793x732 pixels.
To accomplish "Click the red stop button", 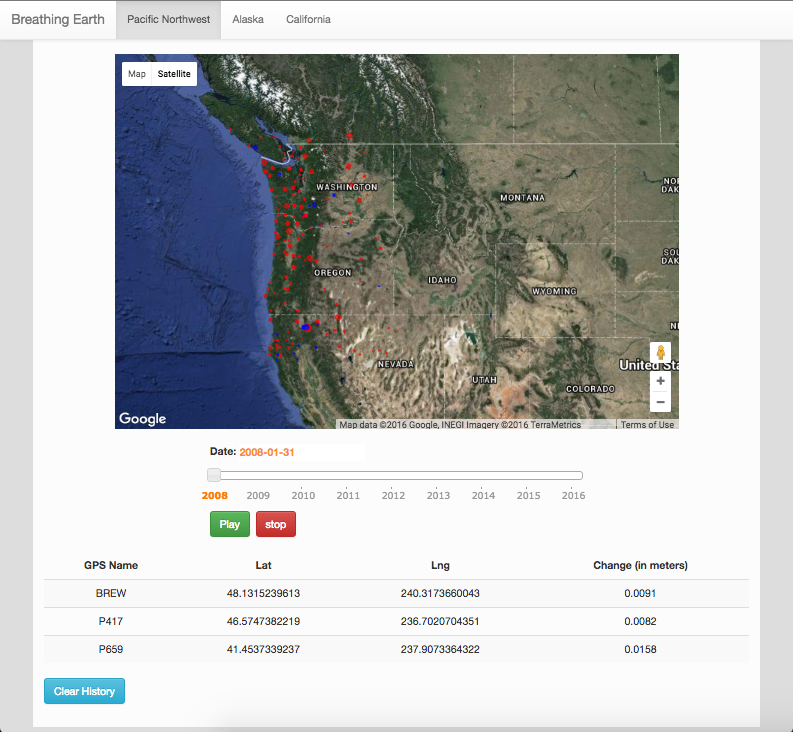I will 276,524.
